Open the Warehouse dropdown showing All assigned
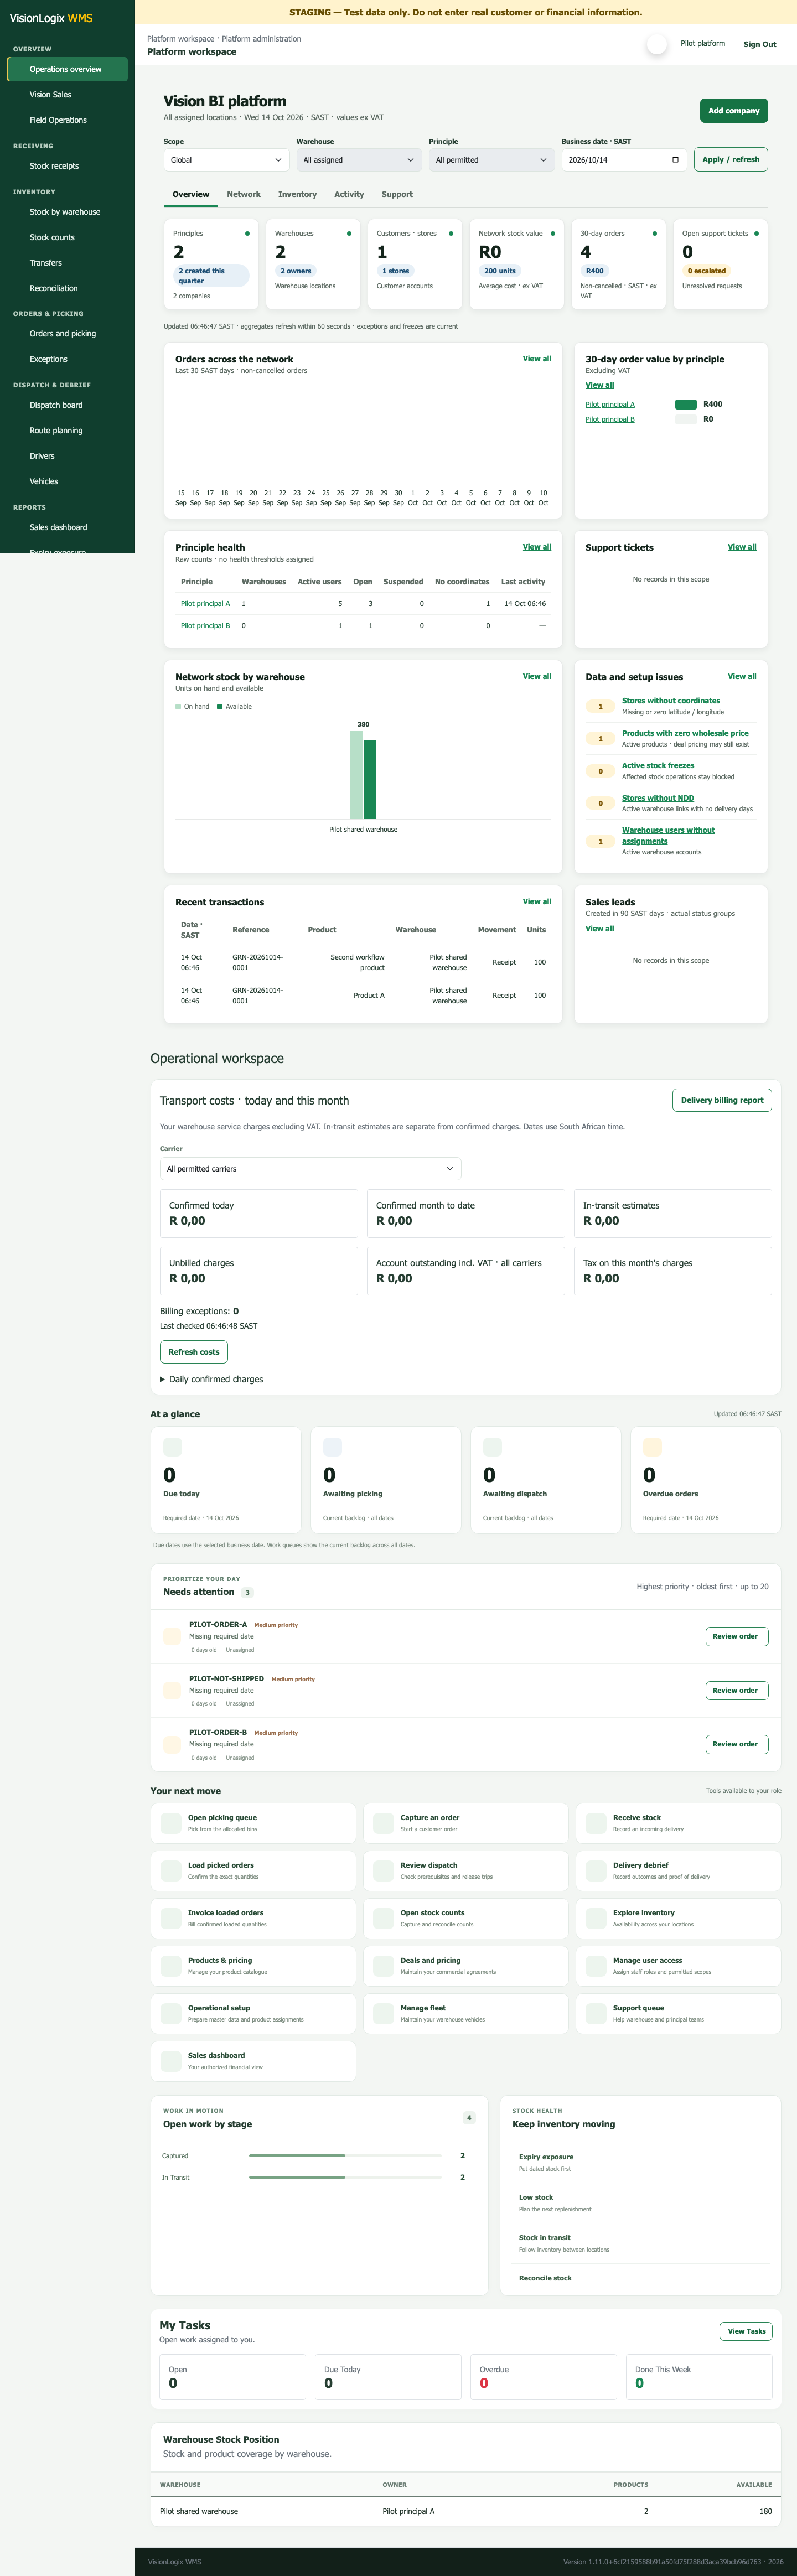The width and height of the screenshot is (797, 2576). [359, 160]
